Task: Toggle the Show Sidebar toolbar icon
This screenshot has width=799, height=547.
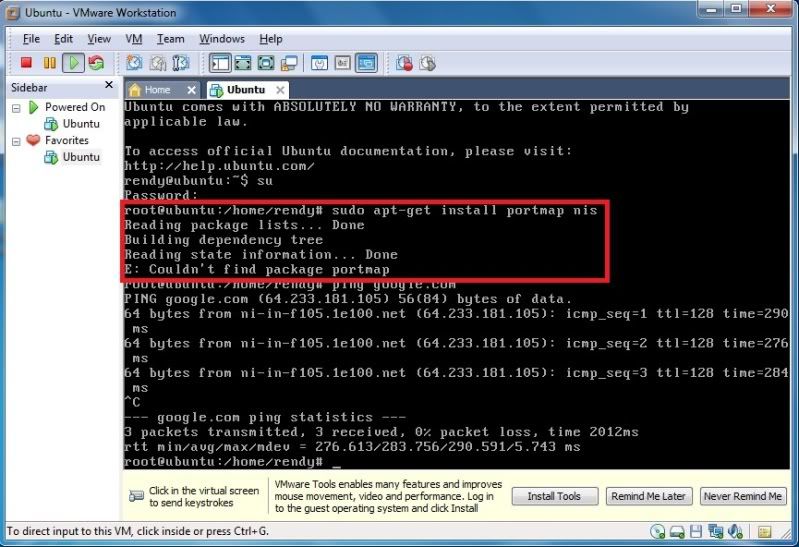Action: (x=220, y=63)
